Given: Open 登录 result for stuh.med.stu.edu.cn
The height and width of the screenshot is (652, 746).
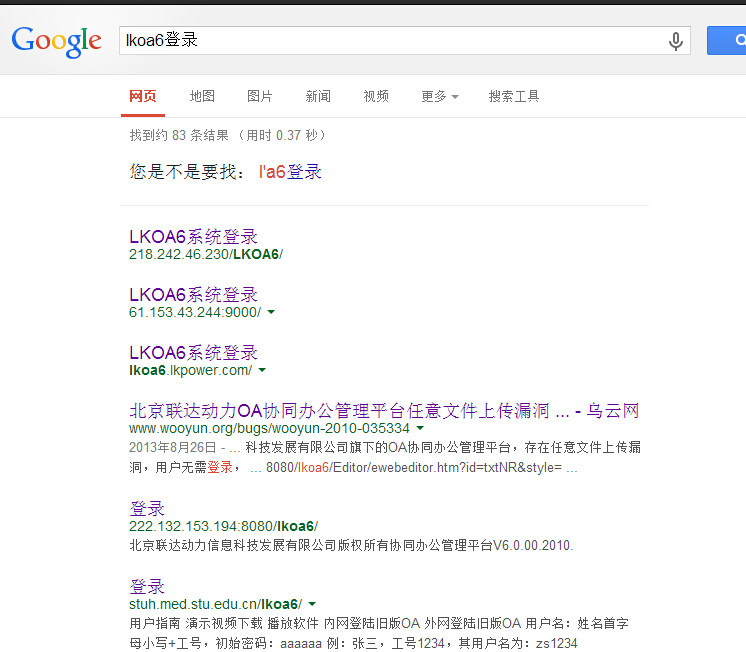Looking at the screenshot, I should (x=147, y=587).
